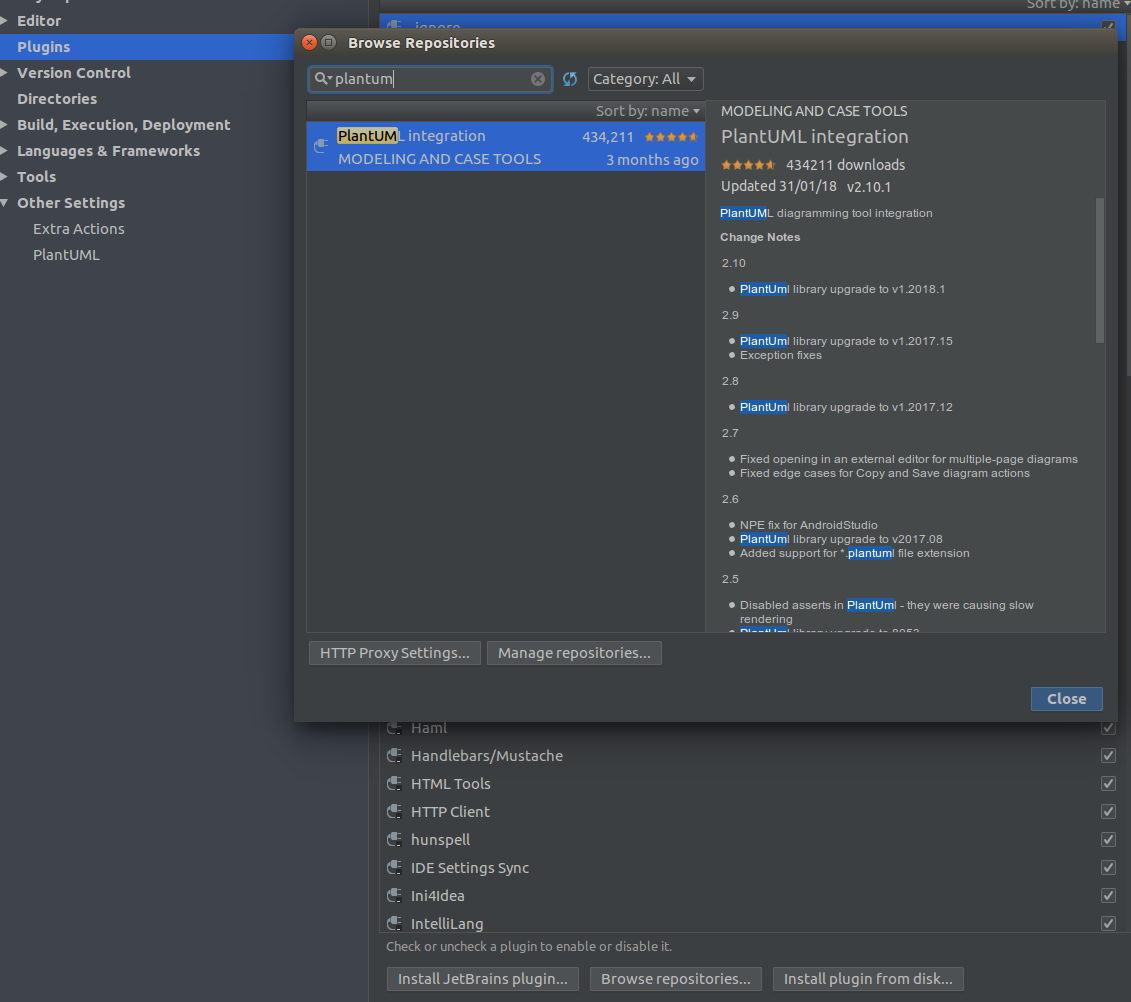
Task: Select Version Control tree label
Action: tap(74, 73)
